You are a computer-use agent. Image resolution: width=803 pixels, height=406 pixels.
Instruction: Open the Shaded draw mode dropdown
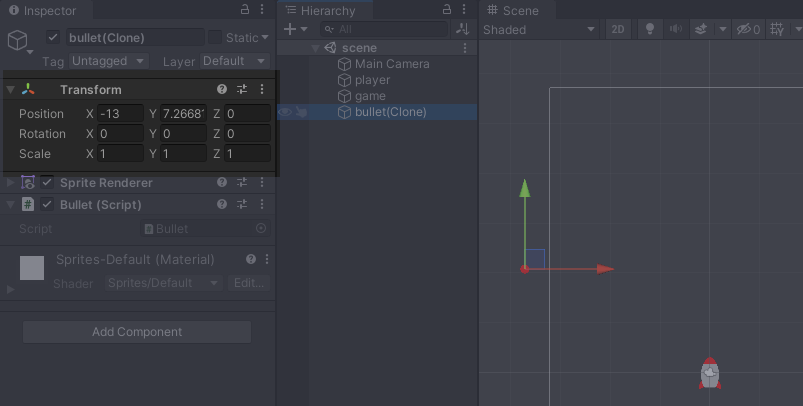click(539, 29)
